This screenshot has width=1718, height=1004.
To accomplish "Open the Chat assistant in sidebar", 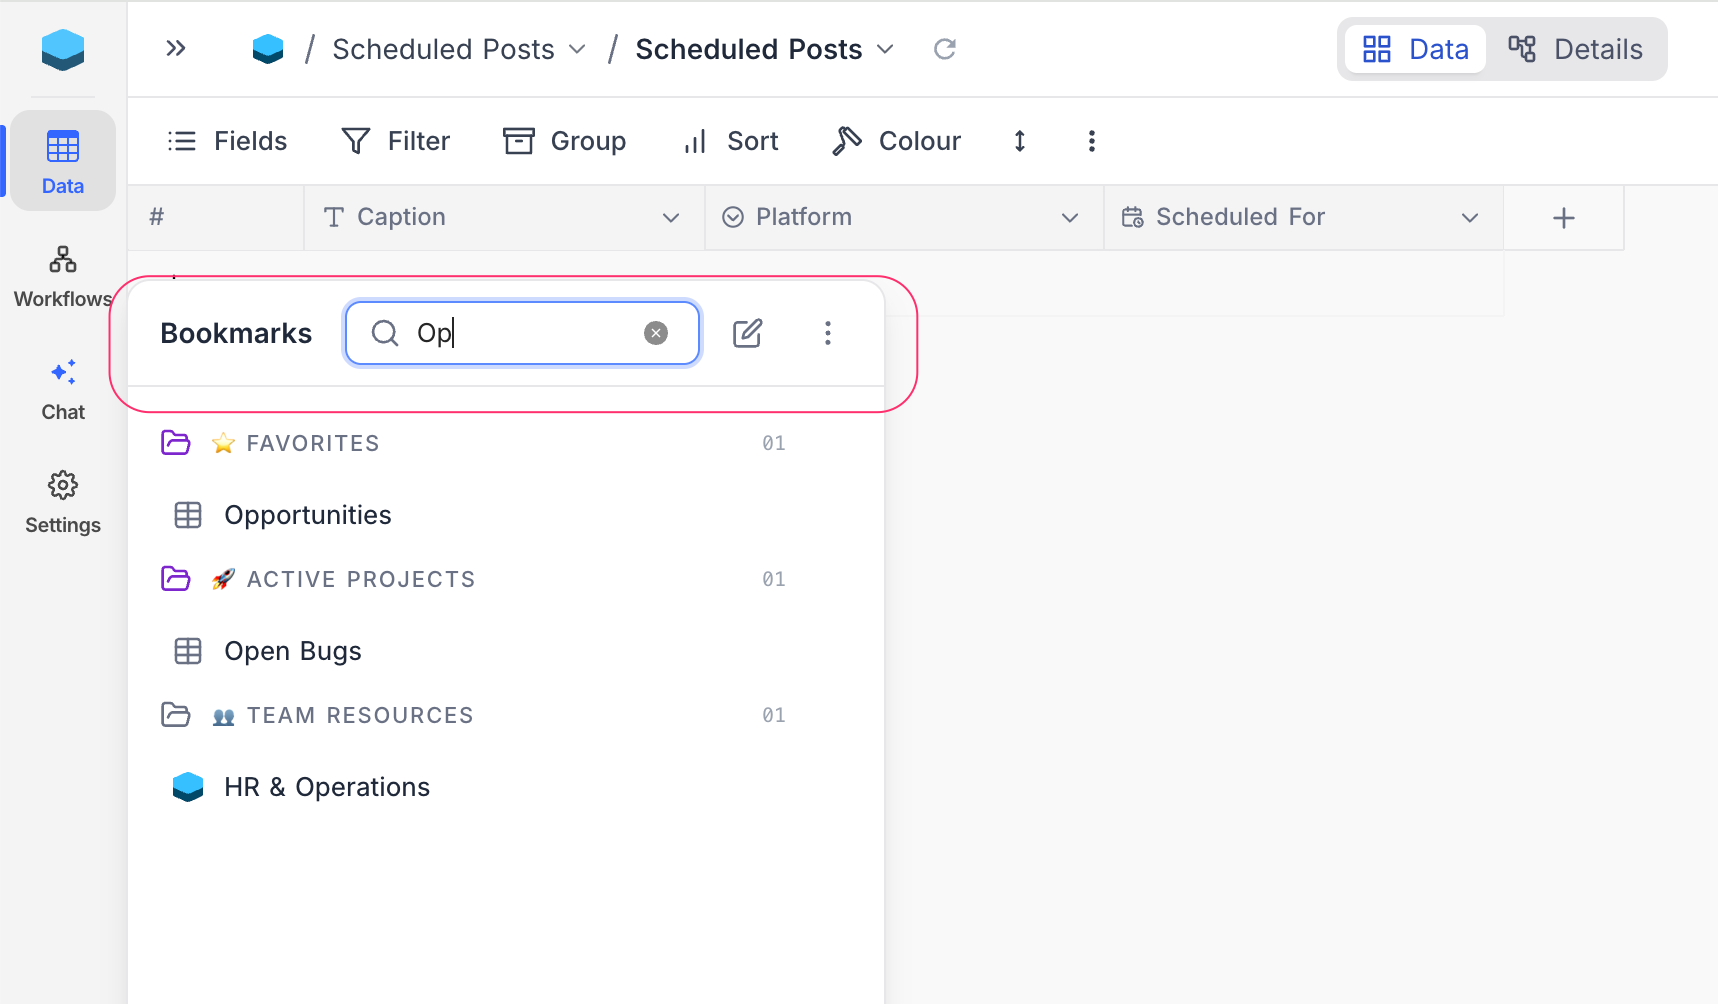I will (63, 390).
